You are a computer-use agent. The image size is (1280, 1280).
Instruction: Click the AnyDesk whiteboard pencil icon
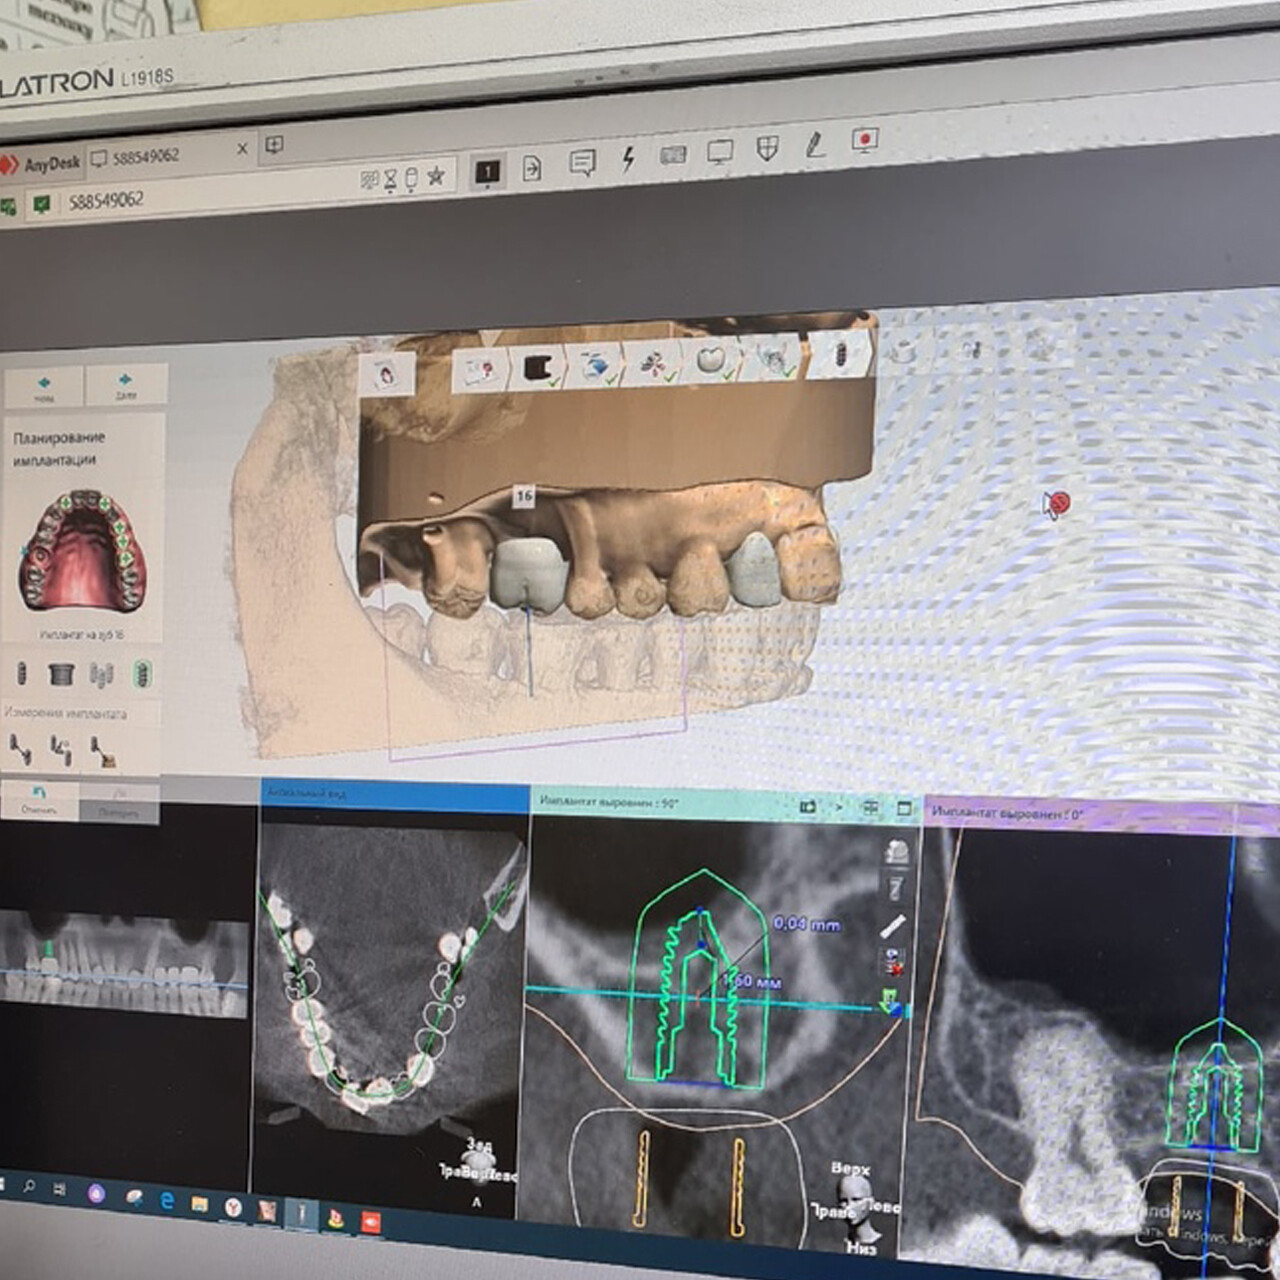(x=815, y=146)
